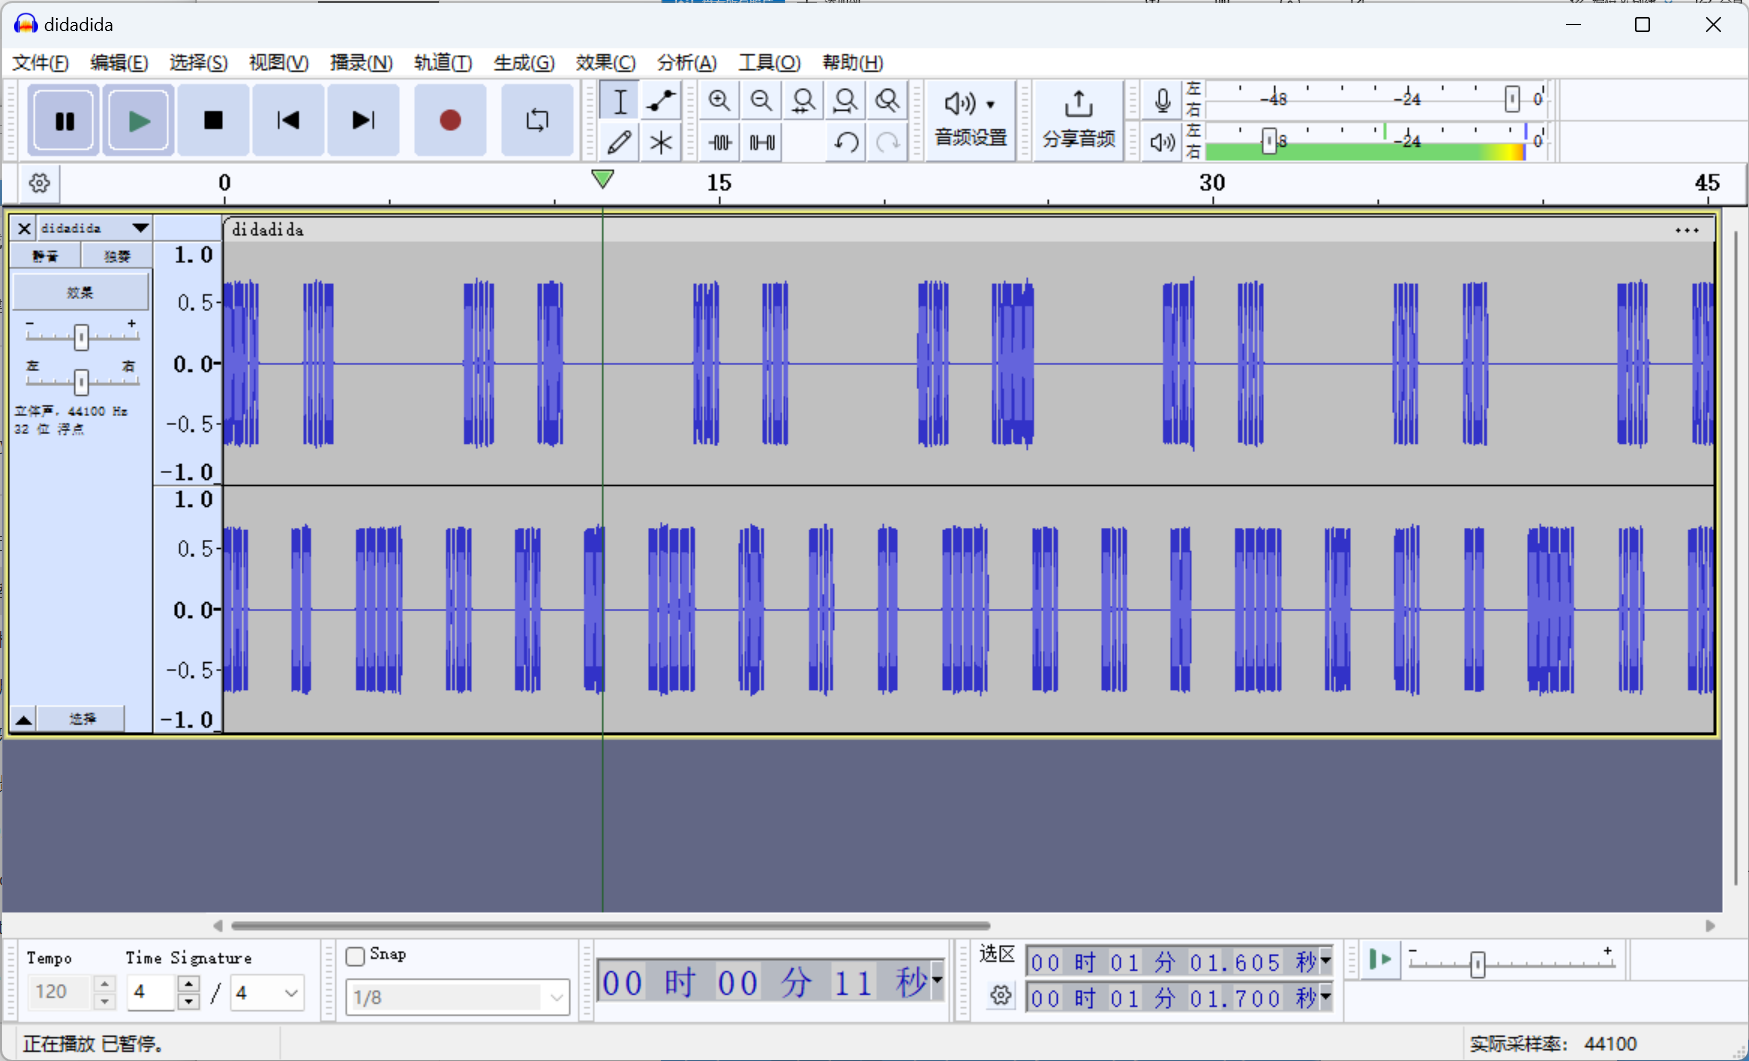Click the green Play button

pyautogui.click(x=138, y=121)
